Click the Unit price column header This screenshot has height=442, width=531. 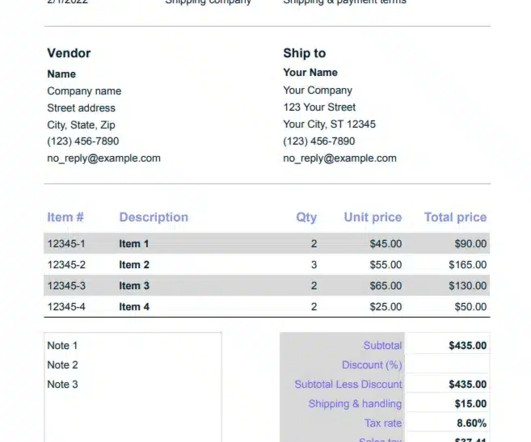point(373,217)
